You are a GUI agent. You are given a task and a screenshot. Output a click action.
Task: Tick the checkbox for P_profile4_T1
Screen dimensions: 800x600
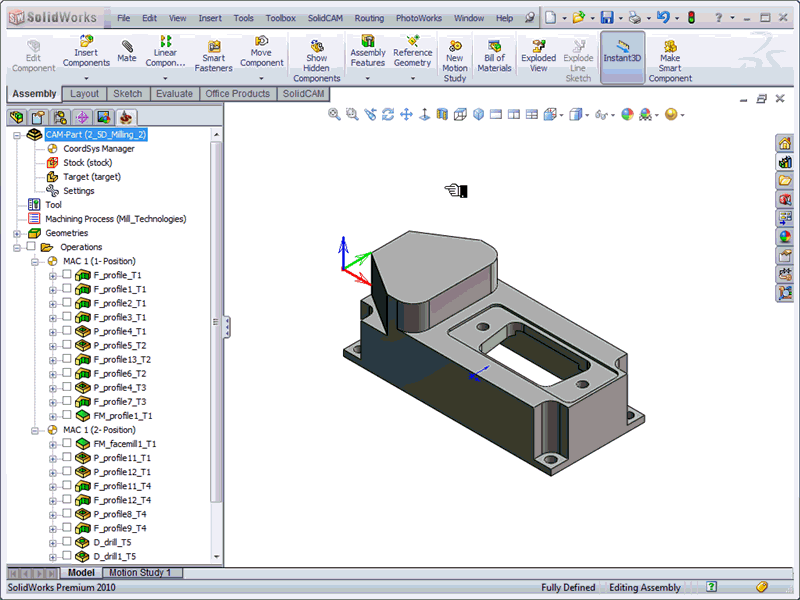pos(67,331)
